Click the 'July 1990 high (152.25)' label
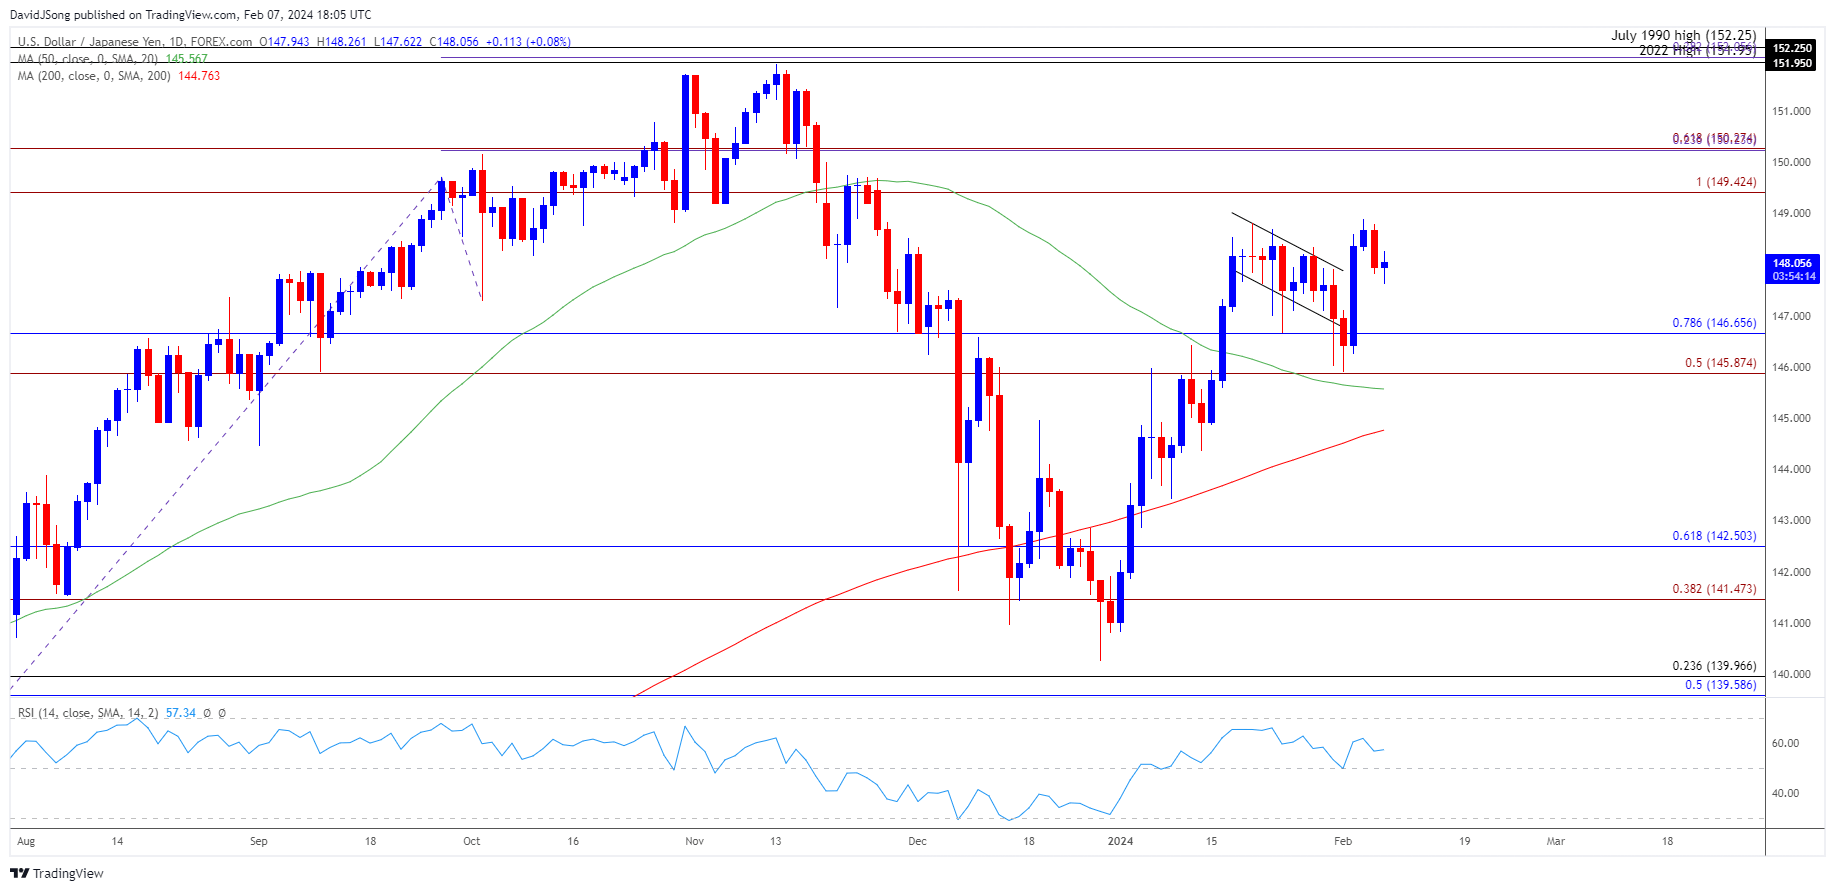 (1684, 35)
